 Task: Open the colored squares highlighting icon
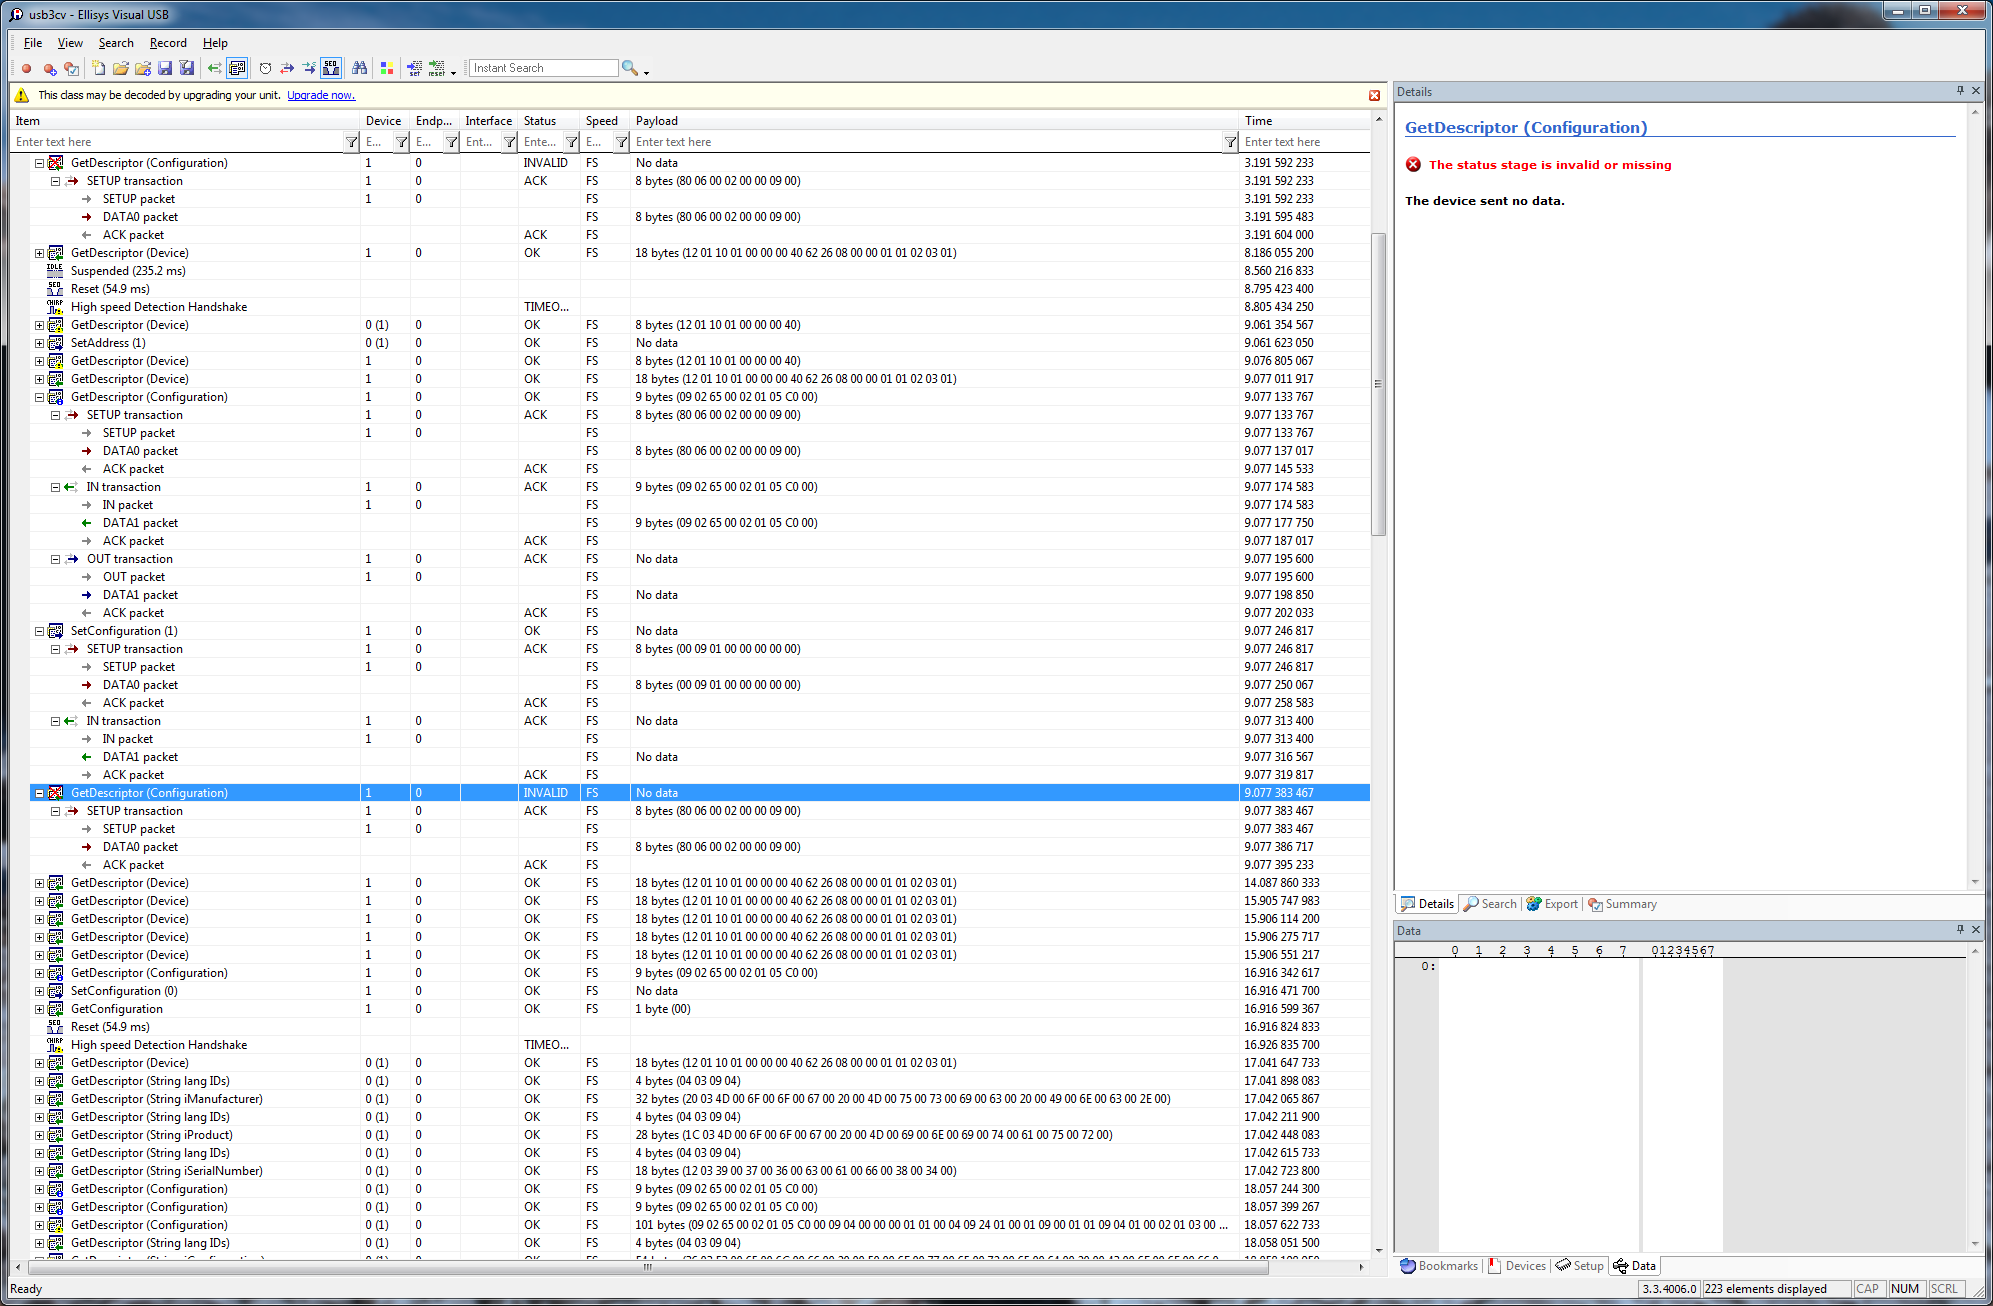tap(387, 68)
